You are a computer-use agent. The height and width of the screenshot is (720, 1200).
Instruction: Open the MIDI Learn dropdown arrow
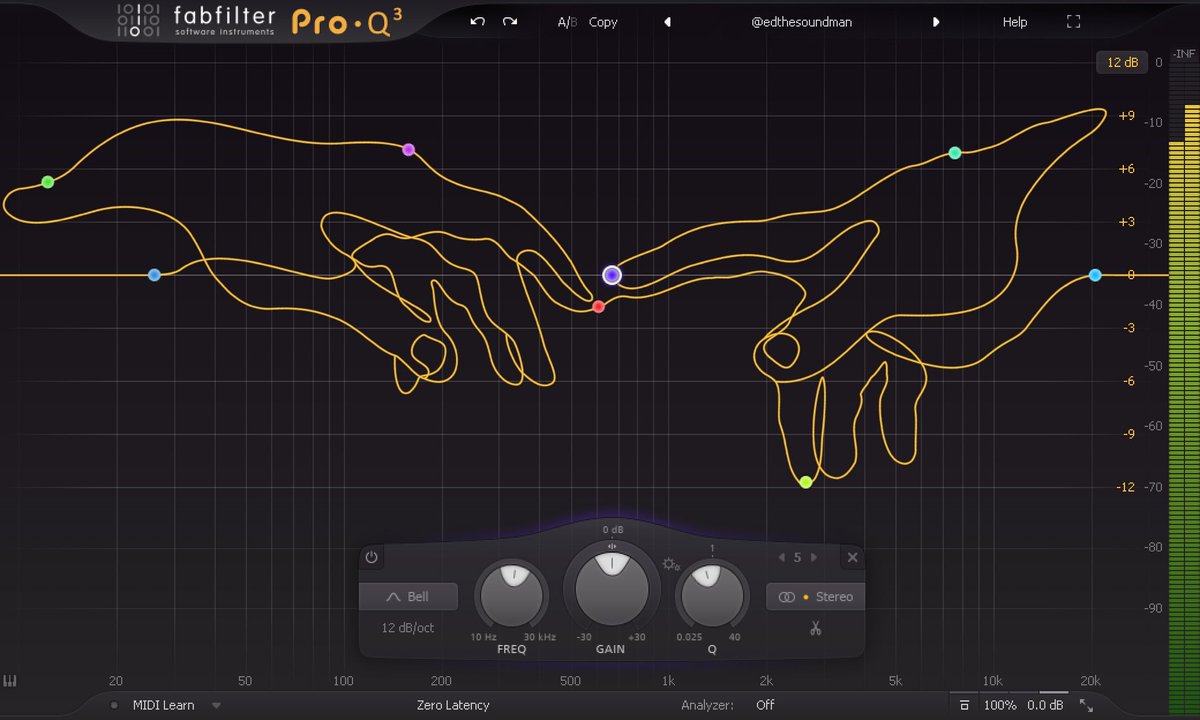pos(215,705)
